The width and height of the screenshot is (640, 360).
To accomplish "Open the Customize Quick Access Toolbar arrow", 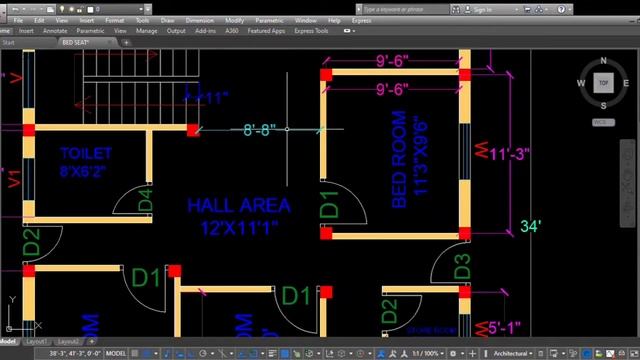I will coord(148,9).
